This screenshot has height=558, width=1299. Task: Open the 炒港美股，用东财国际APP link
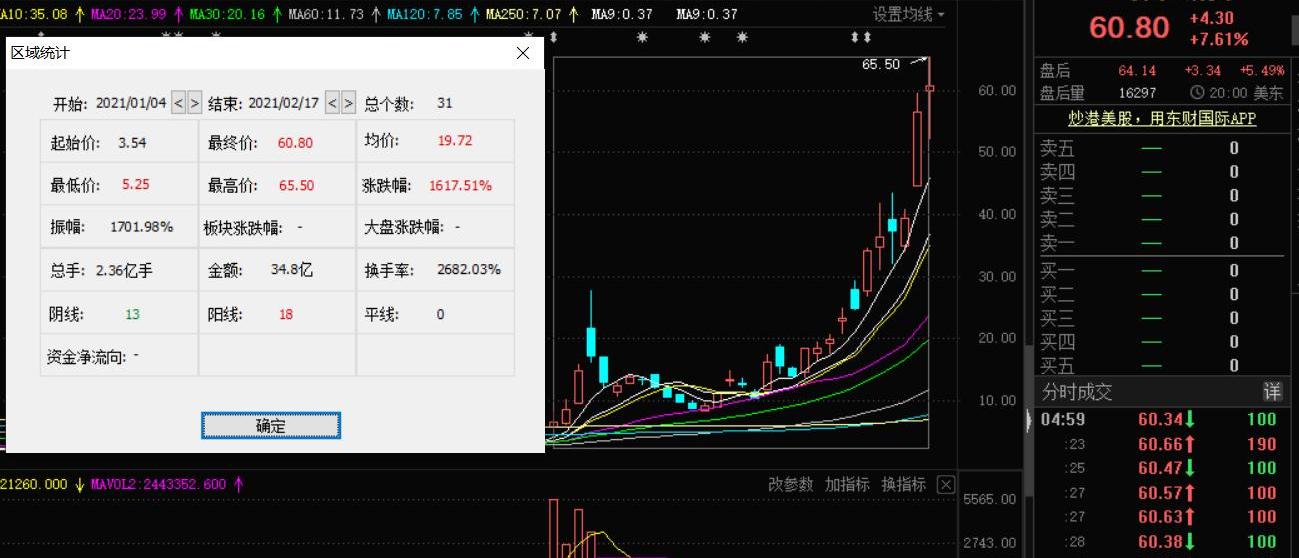(1162, 118)
